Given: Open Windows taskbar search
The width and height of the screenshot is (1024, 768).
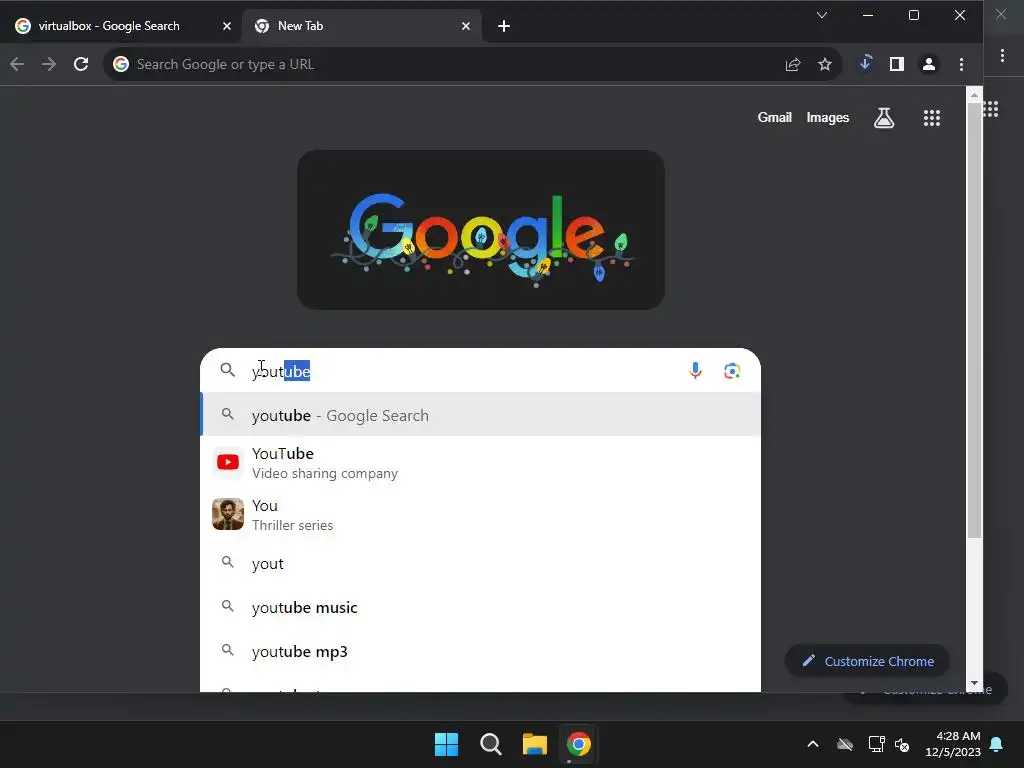Looking at the screenshot, I should (490, 744).
